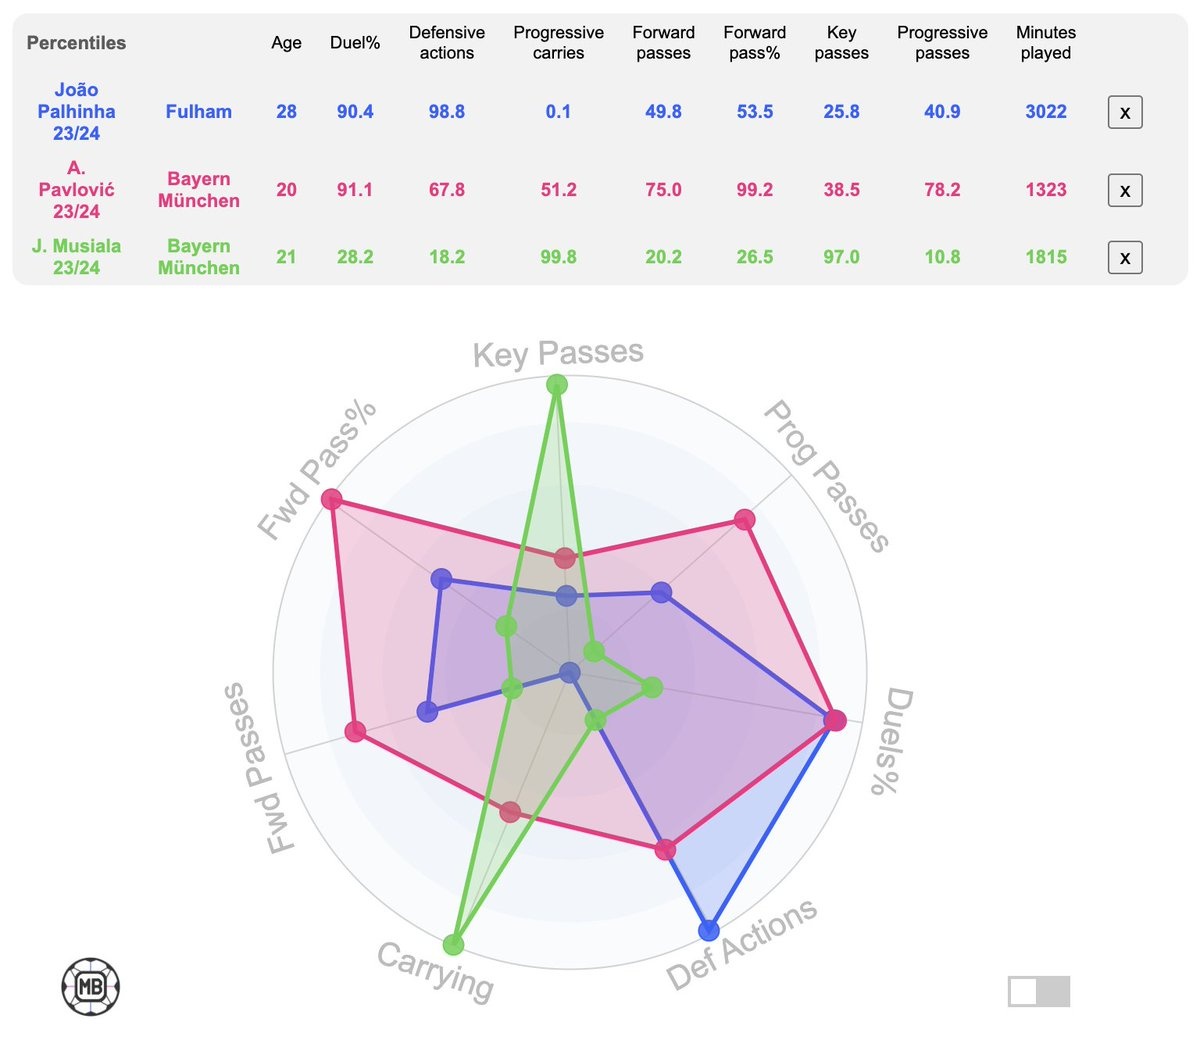Open the João Palhinha 23/24 player link
The image size is (1200, 1047).
tap(76, 111)
